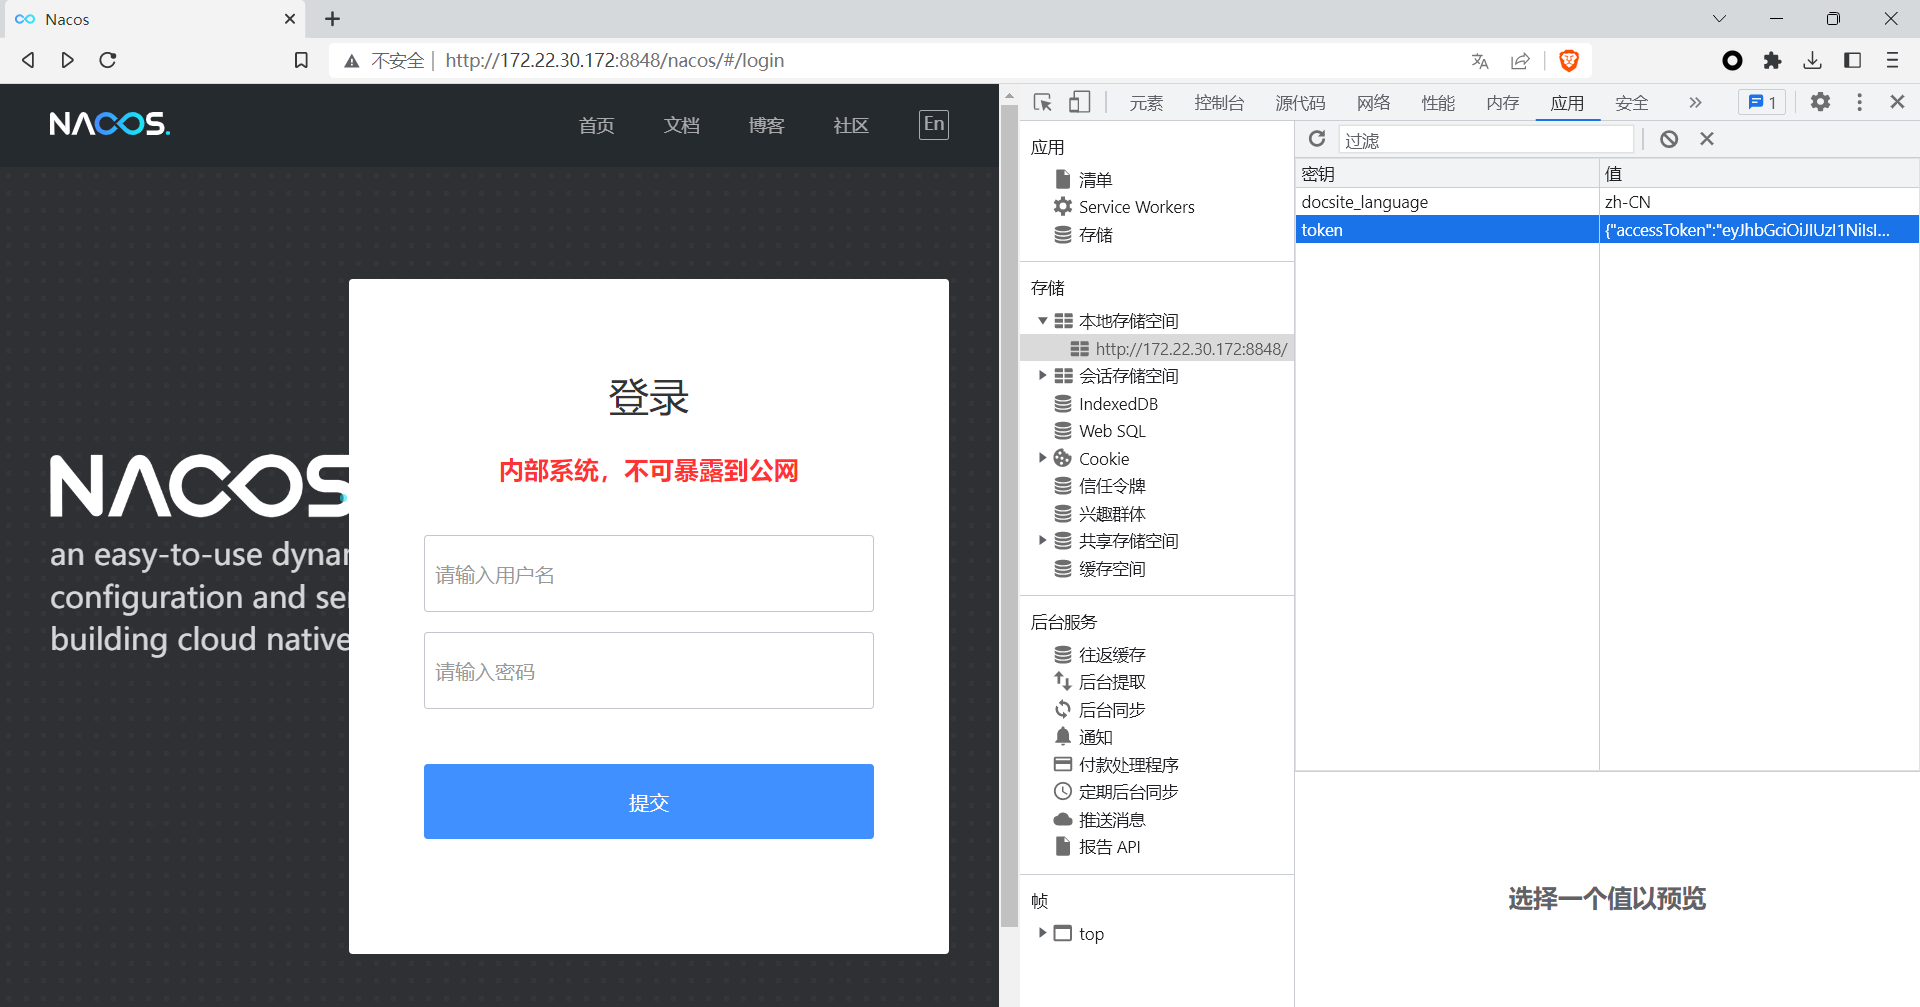Activate the DevTools element inspector icon

click(x=1043, y=102)
